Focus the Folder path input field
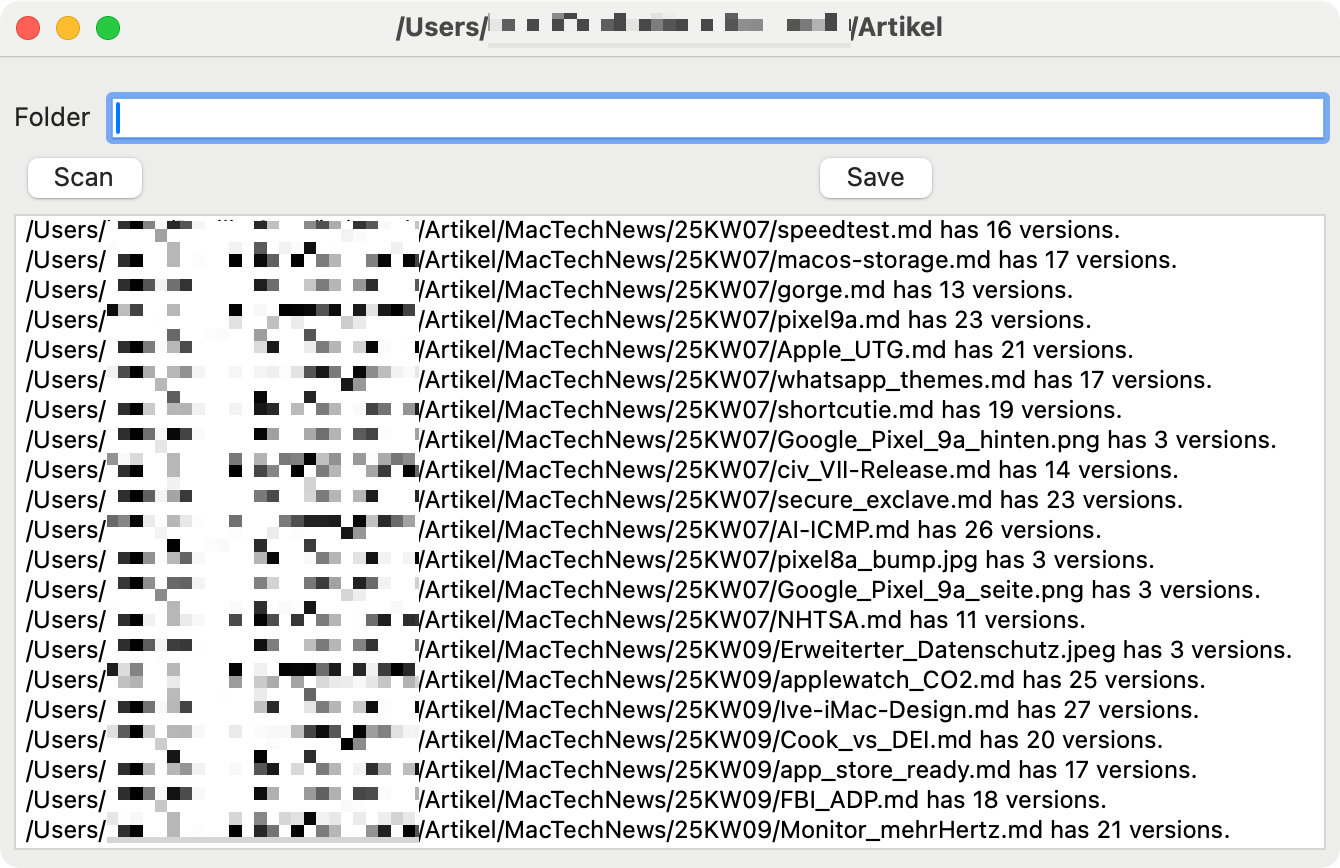Screen dimensions: 1340x868 [718, 117]
